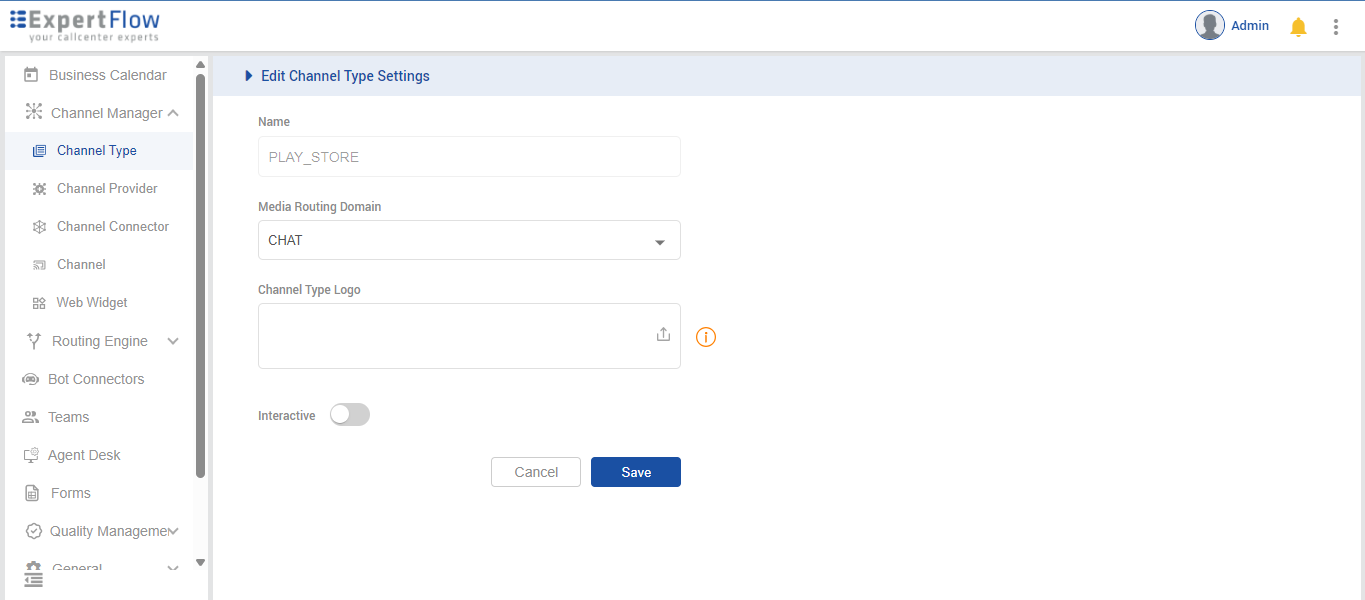
Task: Open Channel Provider in the sidebar
Action: coord(107,189)
